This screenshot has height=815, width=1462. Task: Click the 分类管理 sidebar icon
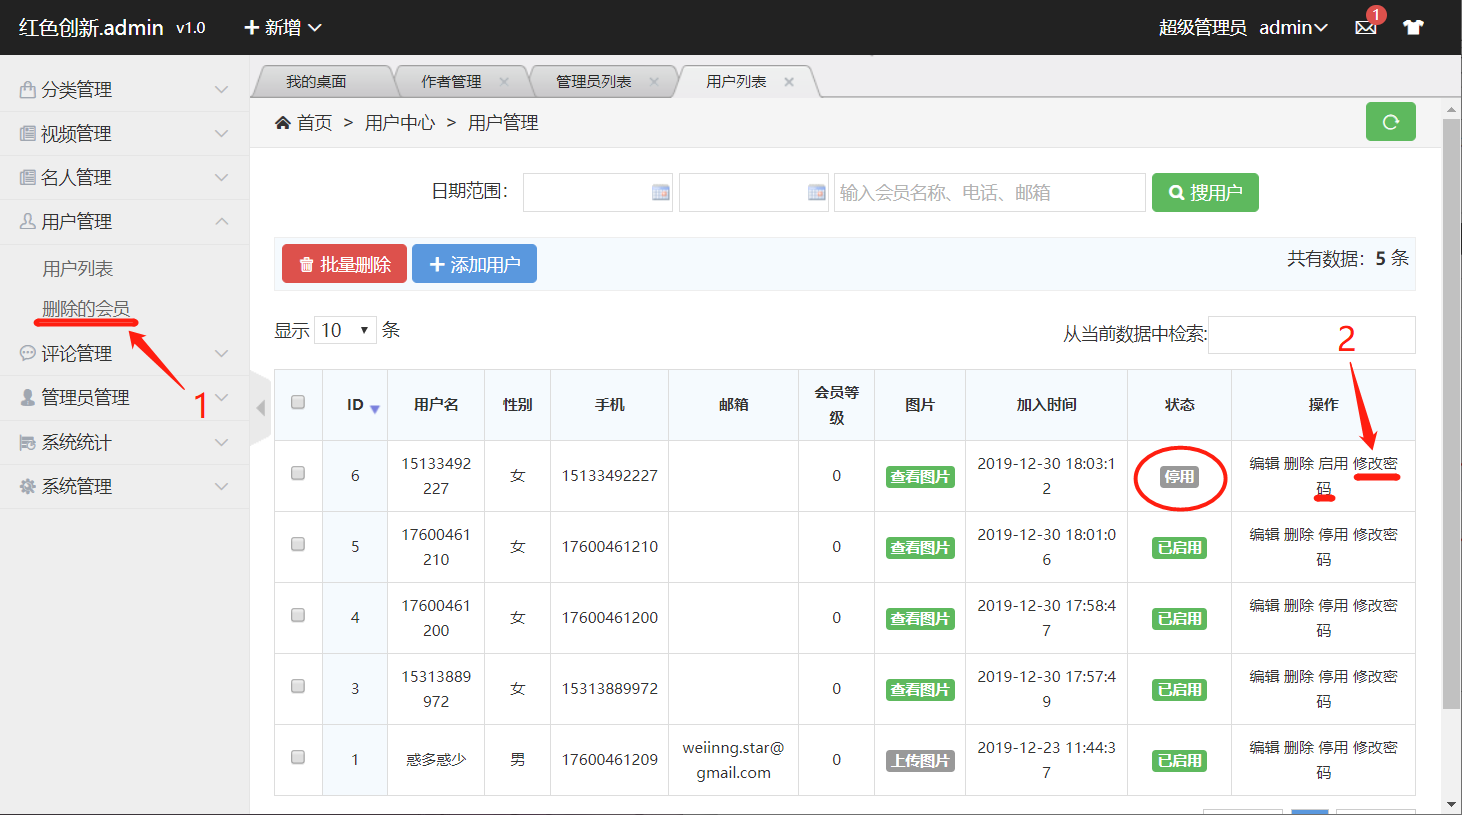click(x=28, y=90)
